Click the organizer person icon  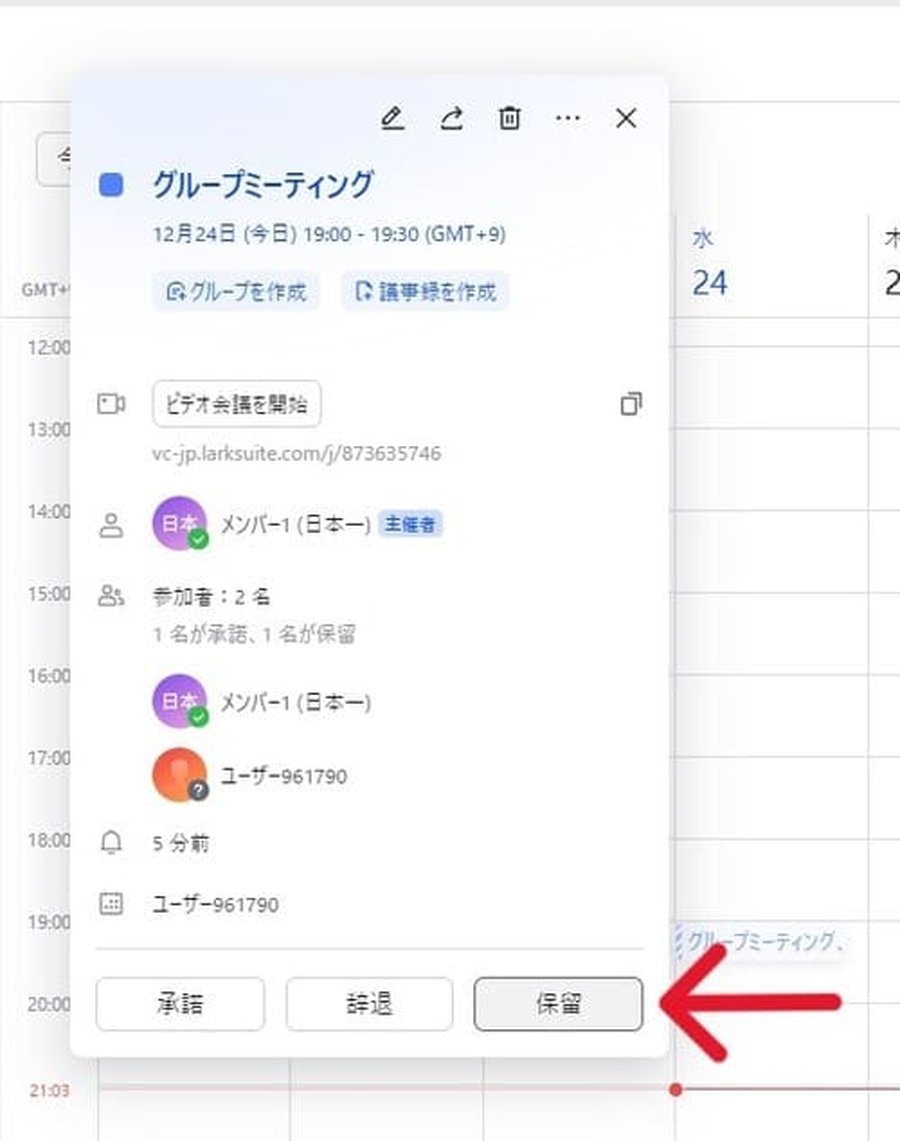(x=113, y=523)
